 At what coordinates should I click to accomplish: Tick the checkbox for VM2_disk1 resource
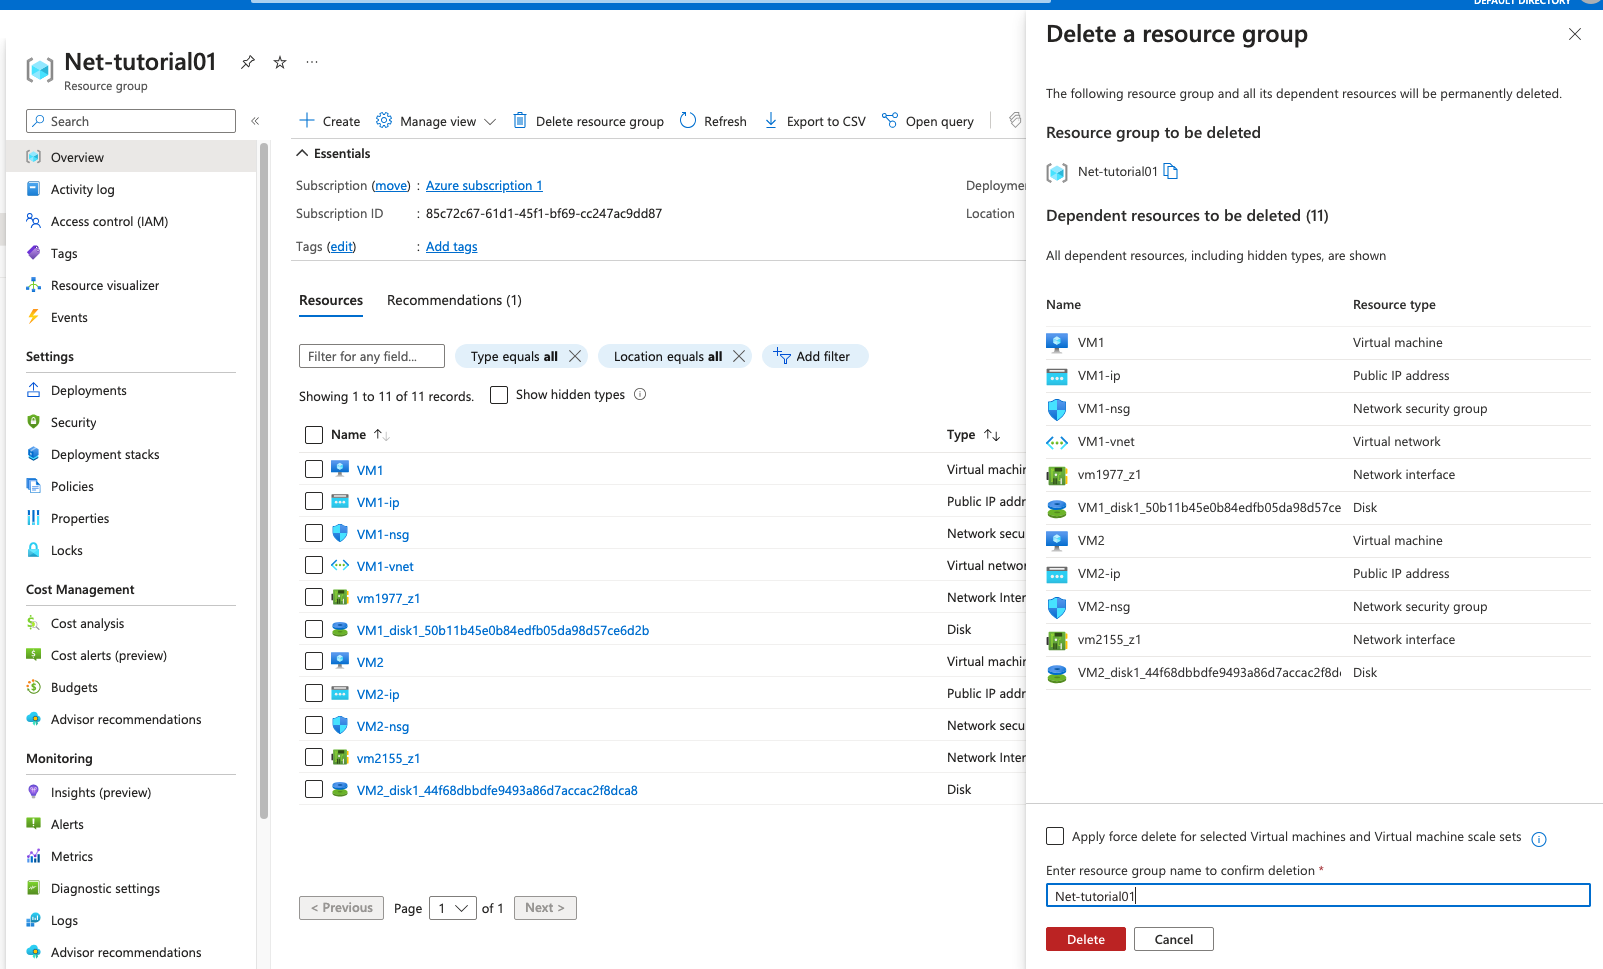point(314,789)
